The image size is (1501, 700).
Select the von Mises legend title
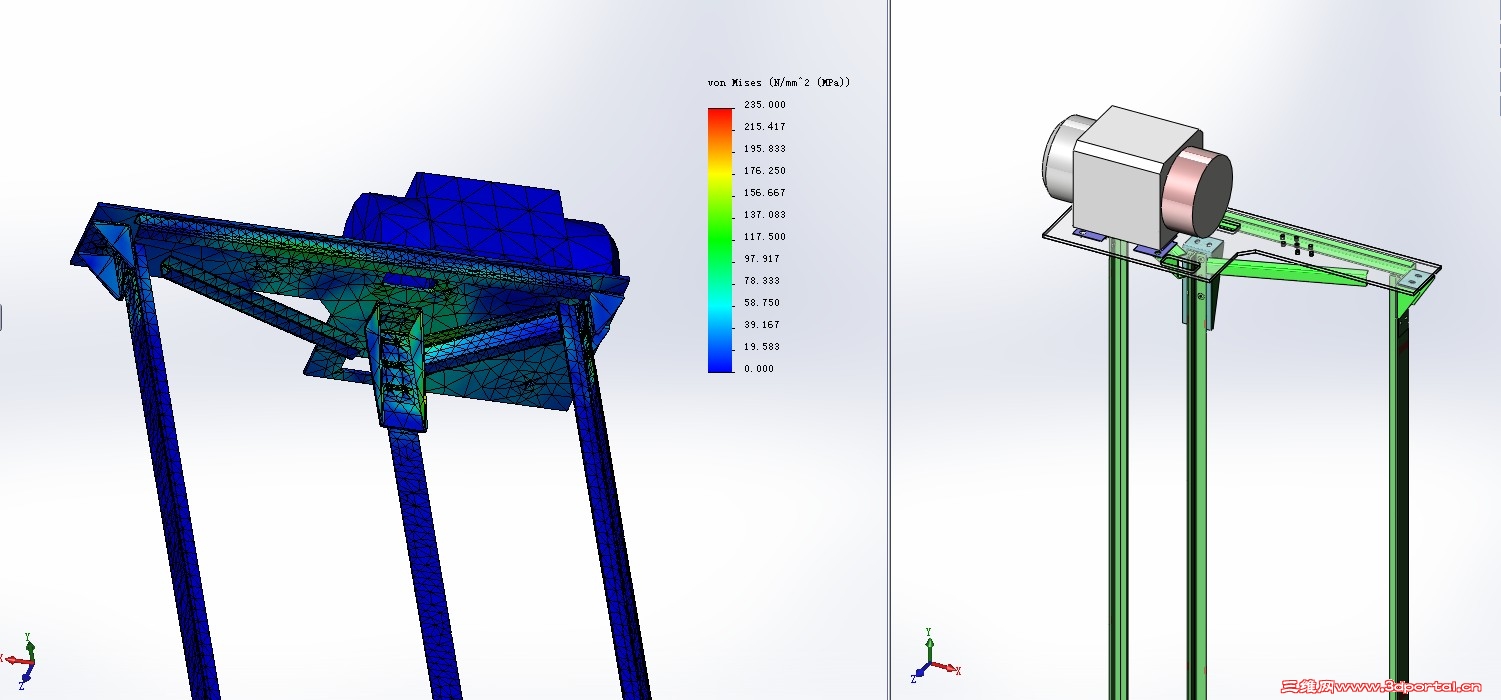[x=778, y=82]
